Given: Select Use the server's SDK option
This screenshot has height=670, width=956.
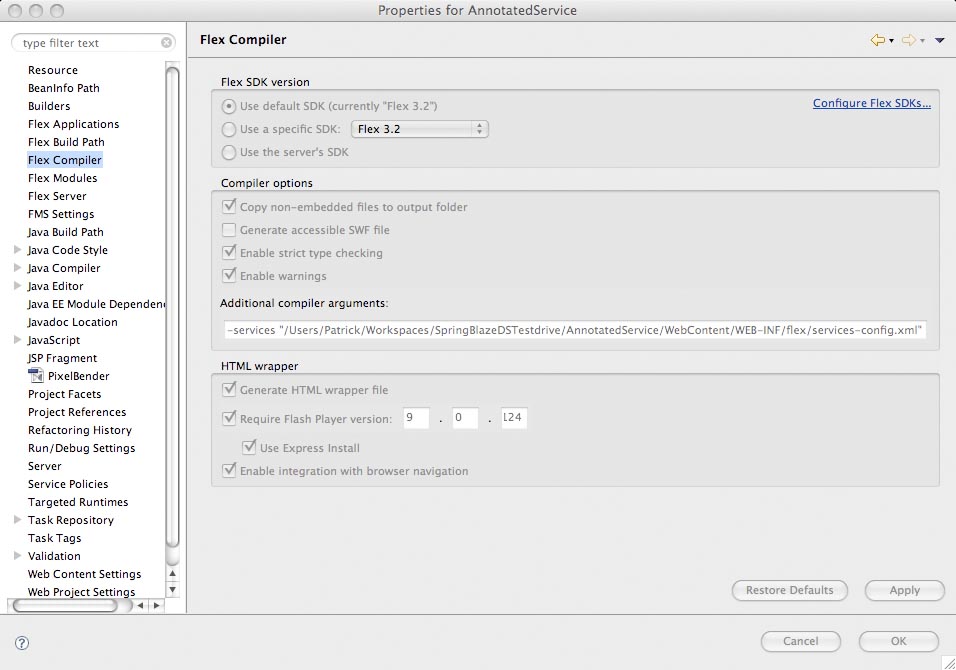Looking at the screenshot, I should (229, 152).
